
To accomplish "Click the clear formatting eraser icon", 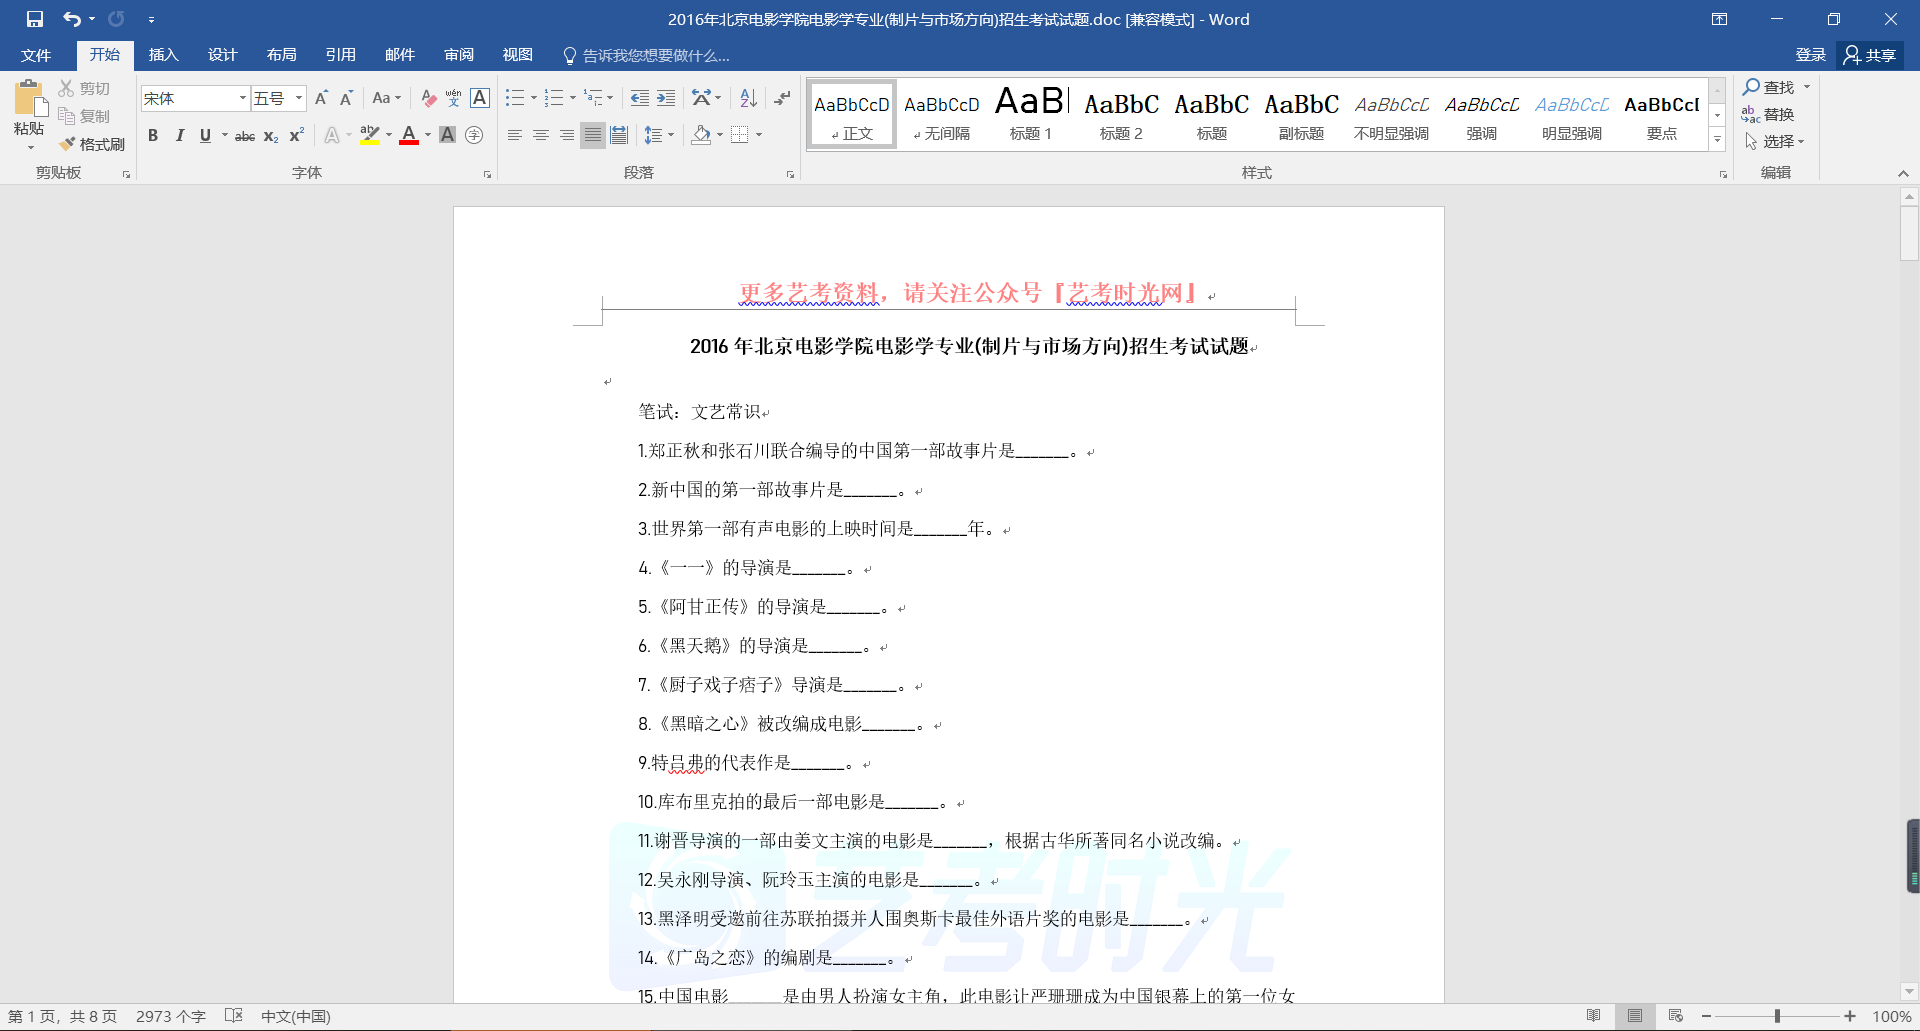I will pyautogui.click(x=428, y=98).
